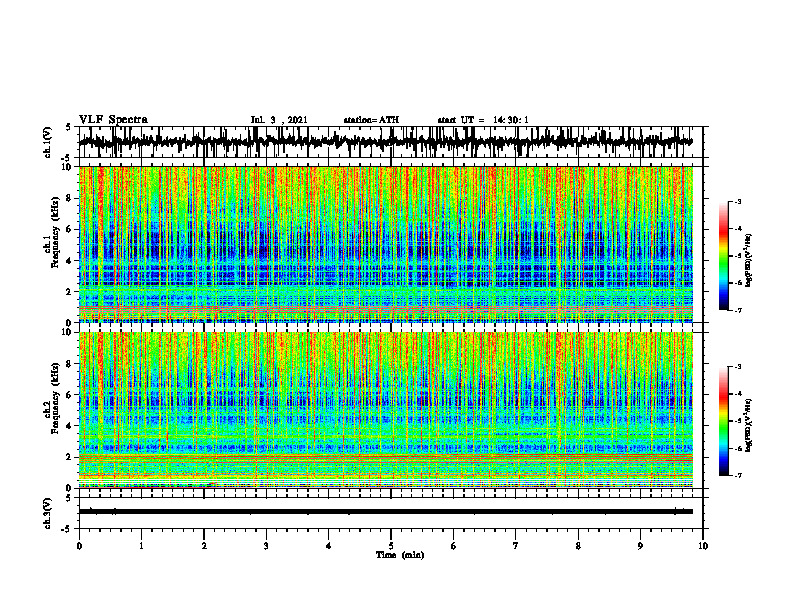Click the ch.1 color bar "-7" label
This screenshot has height=612, width=792.
737,310
